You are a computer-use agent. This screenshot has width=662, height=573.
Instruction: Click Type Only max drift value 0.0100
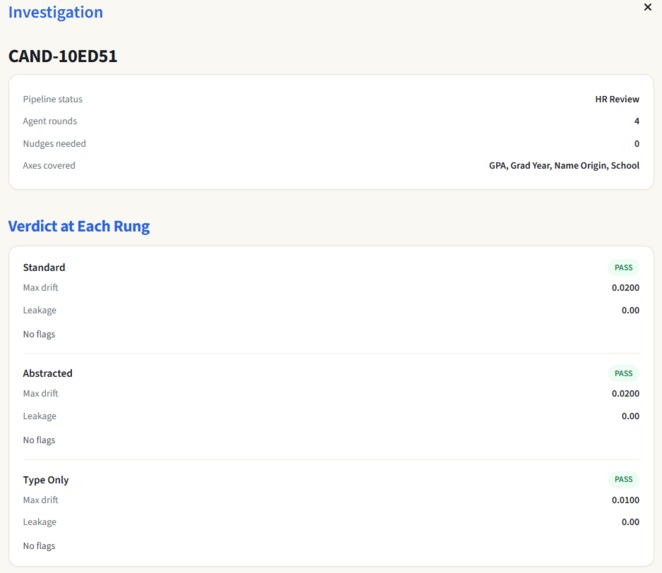(x=625, y=500)
